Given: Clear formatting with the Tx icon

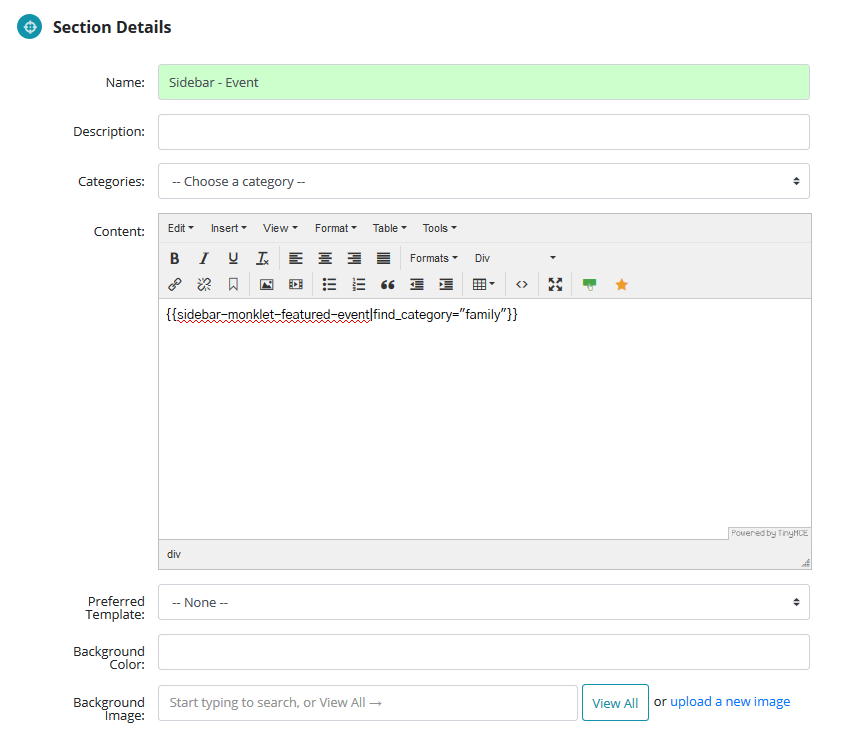Looking at the screenshot, I should click(x=262, y=258).
